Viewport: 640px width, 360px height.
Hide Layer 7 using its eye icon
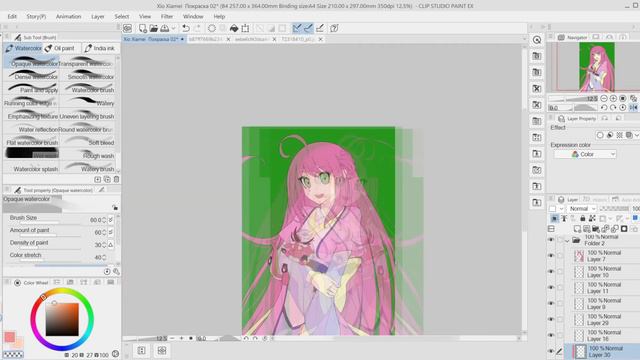(x=551, y=256)
